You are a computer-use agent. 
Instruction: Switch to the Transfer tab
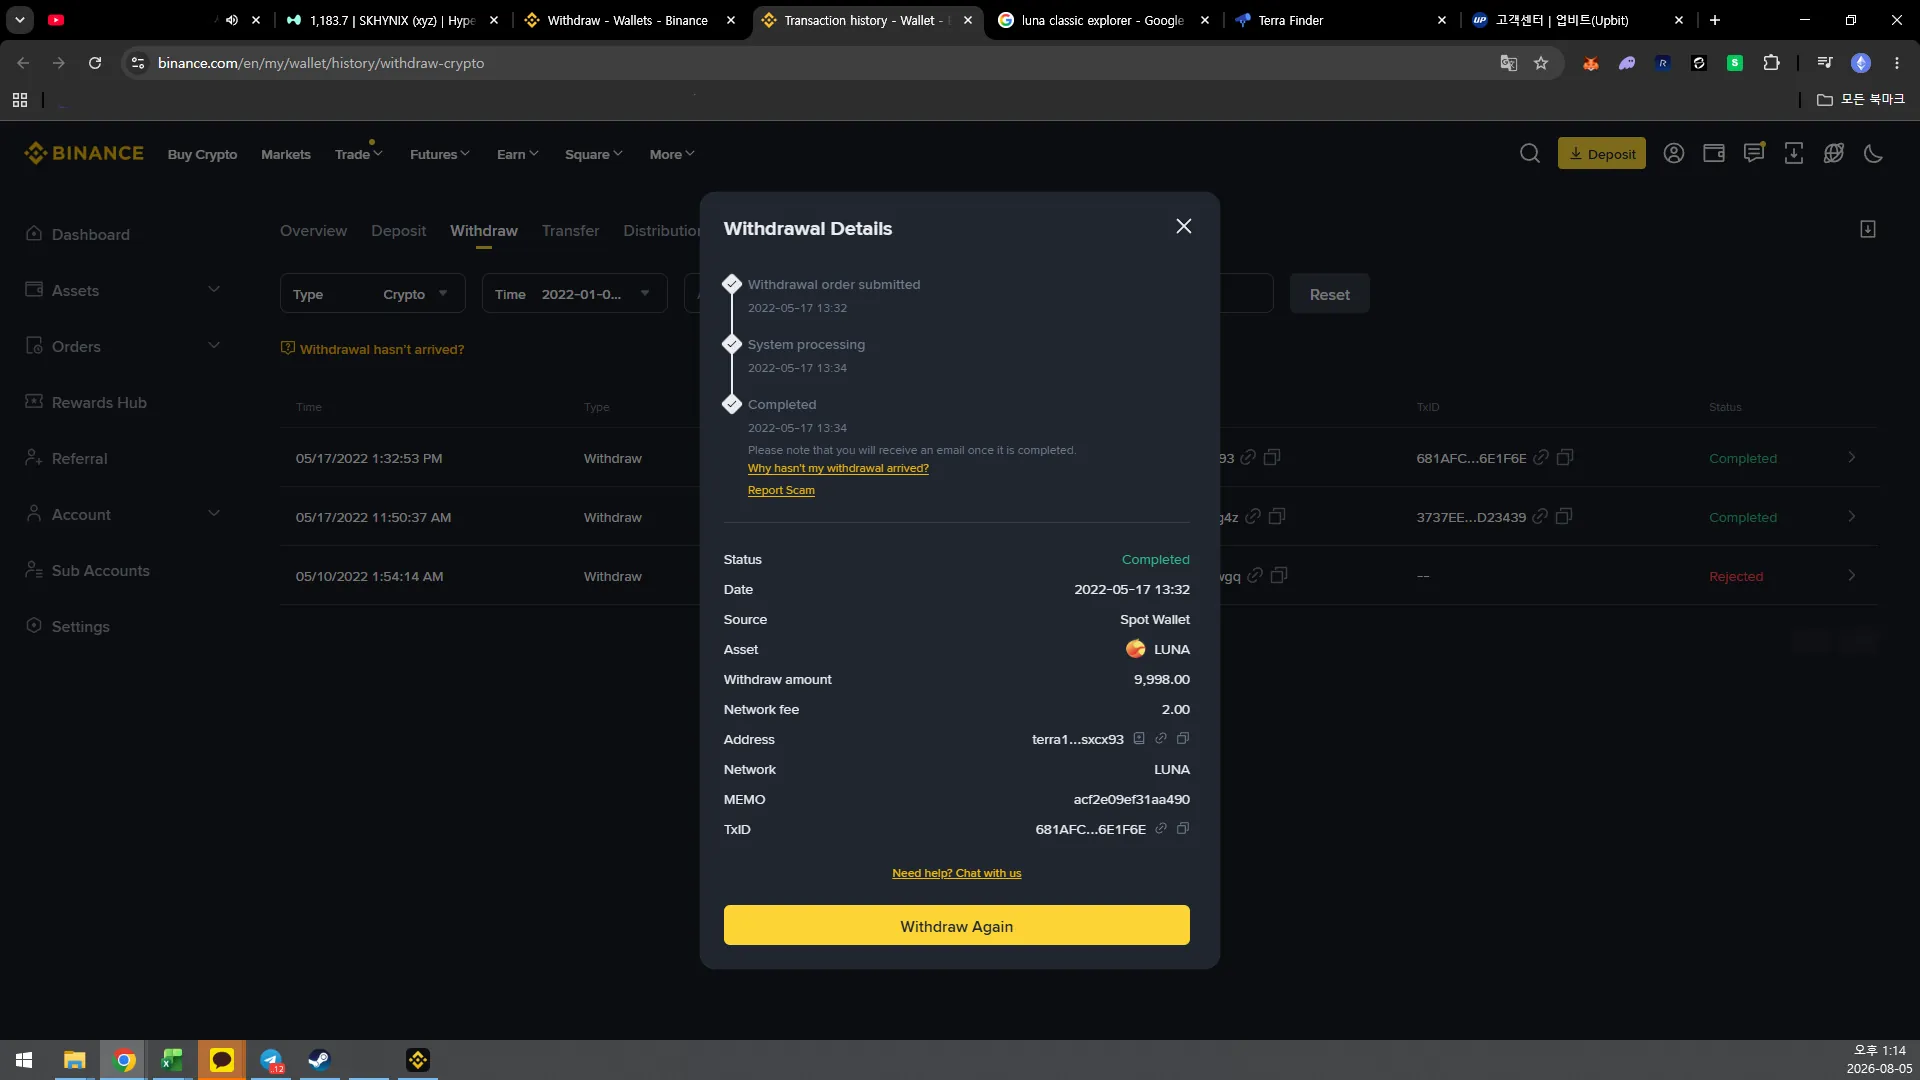click(x=570, y=231)
